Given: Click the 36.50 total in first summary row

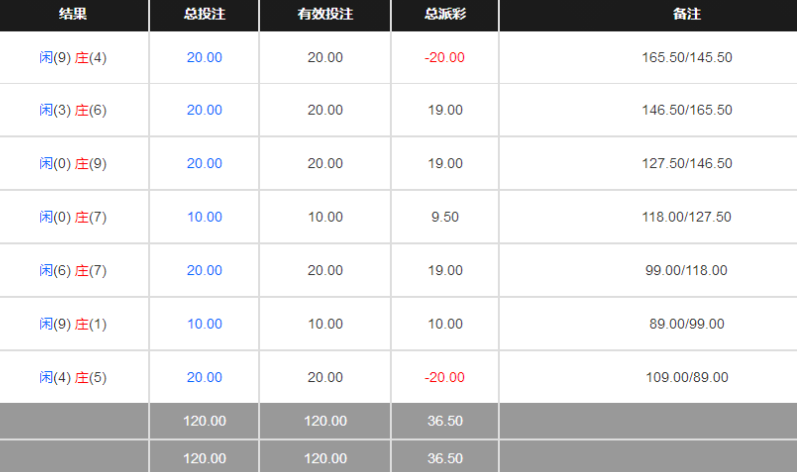Looking at the screenshot, I should point(445,421).
